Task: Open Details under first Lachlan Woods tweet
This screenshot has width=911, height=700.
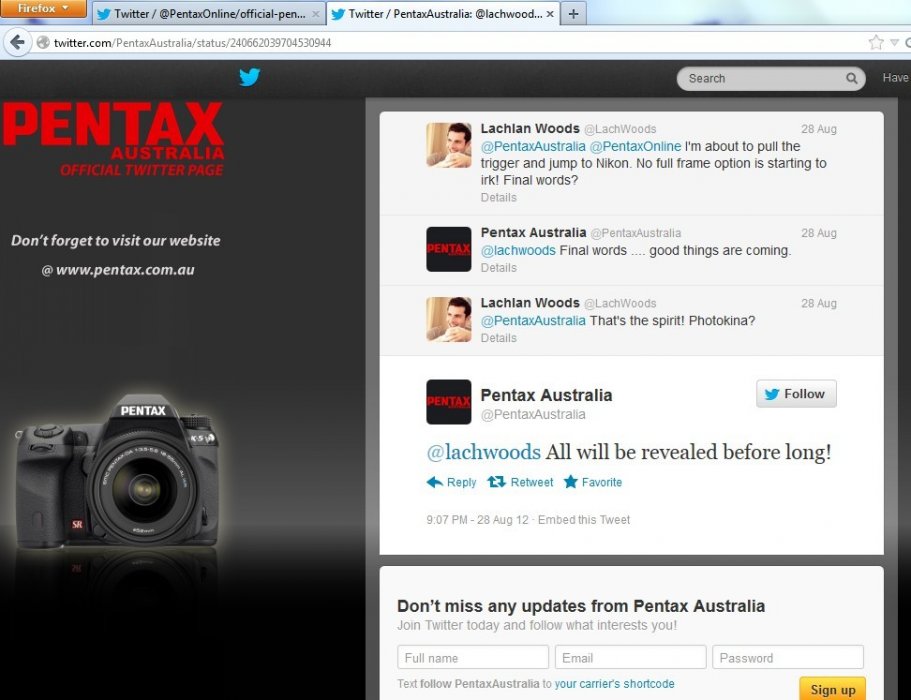Action: point(498,198)
